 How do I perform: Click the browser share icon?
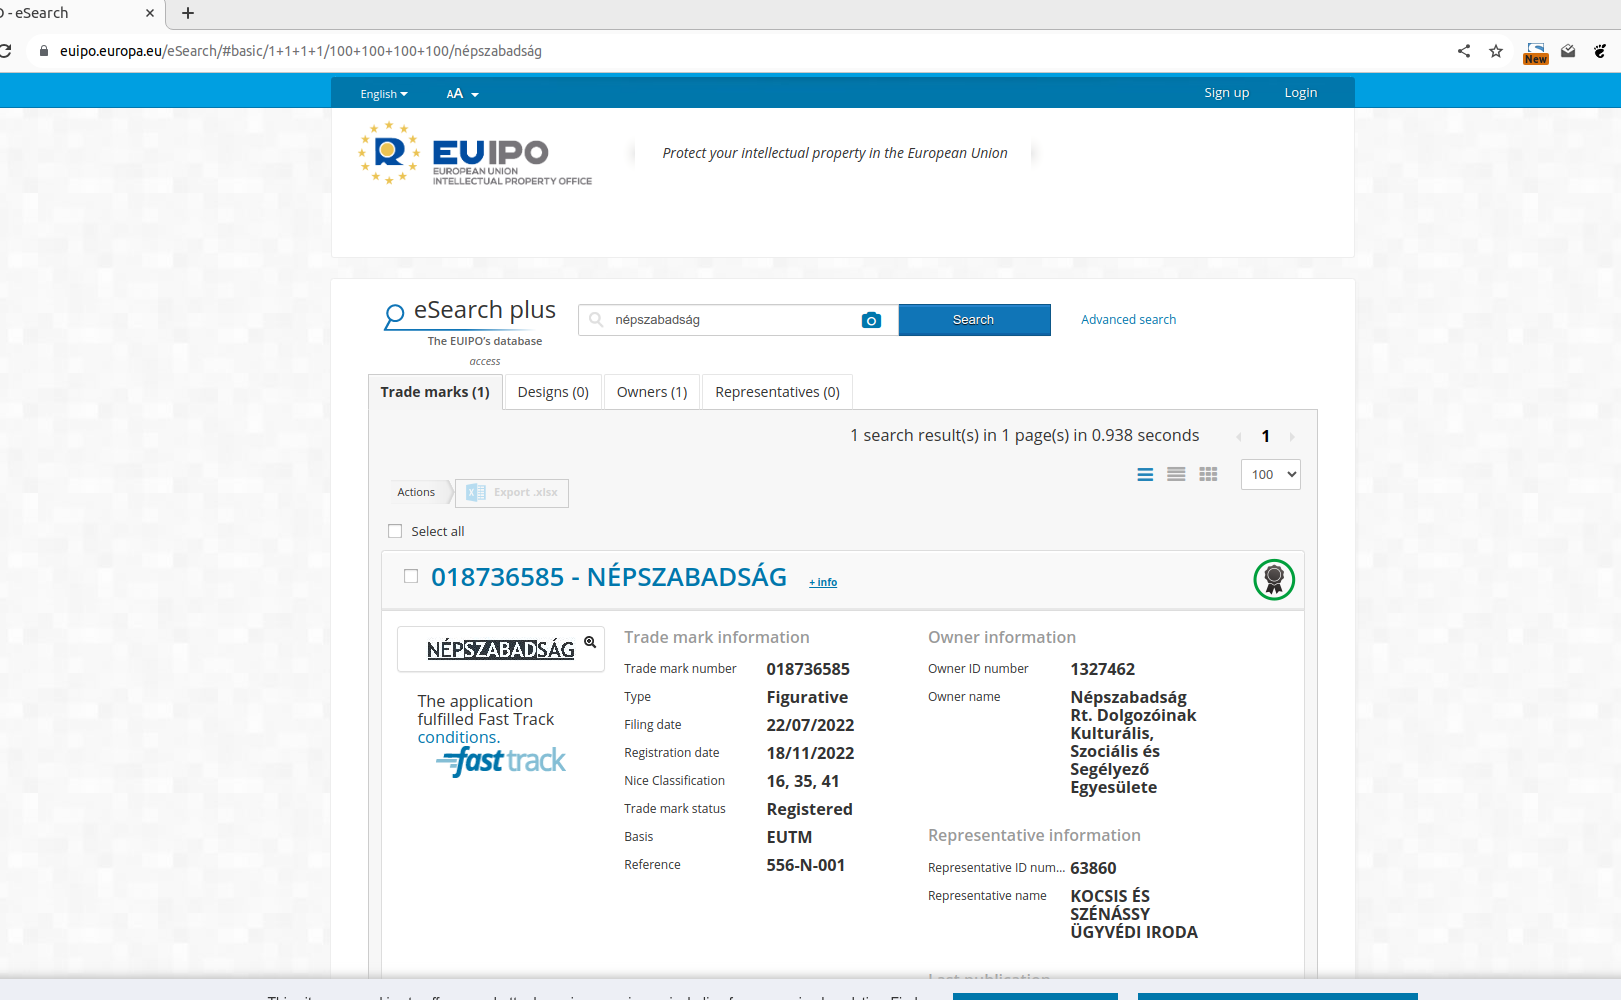[1464, 51]
